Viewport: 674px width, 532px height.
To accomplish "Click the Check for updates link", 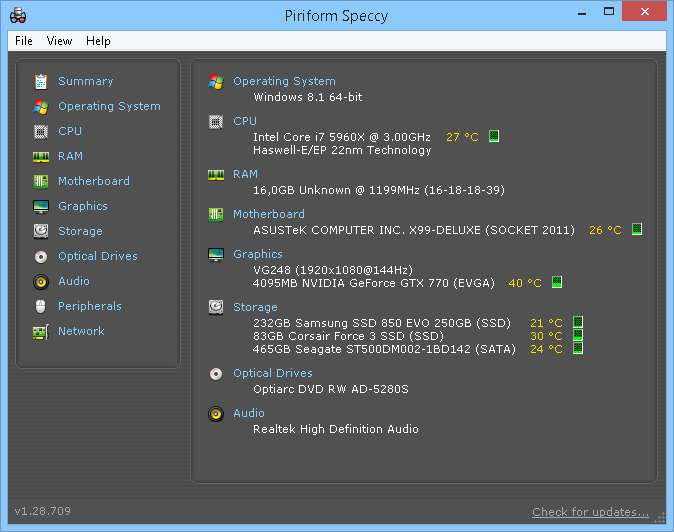I will point(591,512).
